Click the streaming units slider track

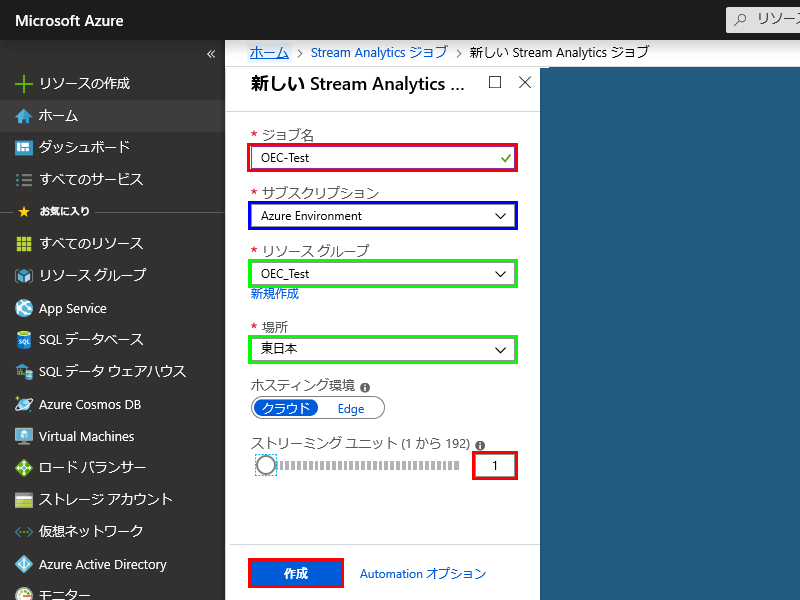[368, 465]
